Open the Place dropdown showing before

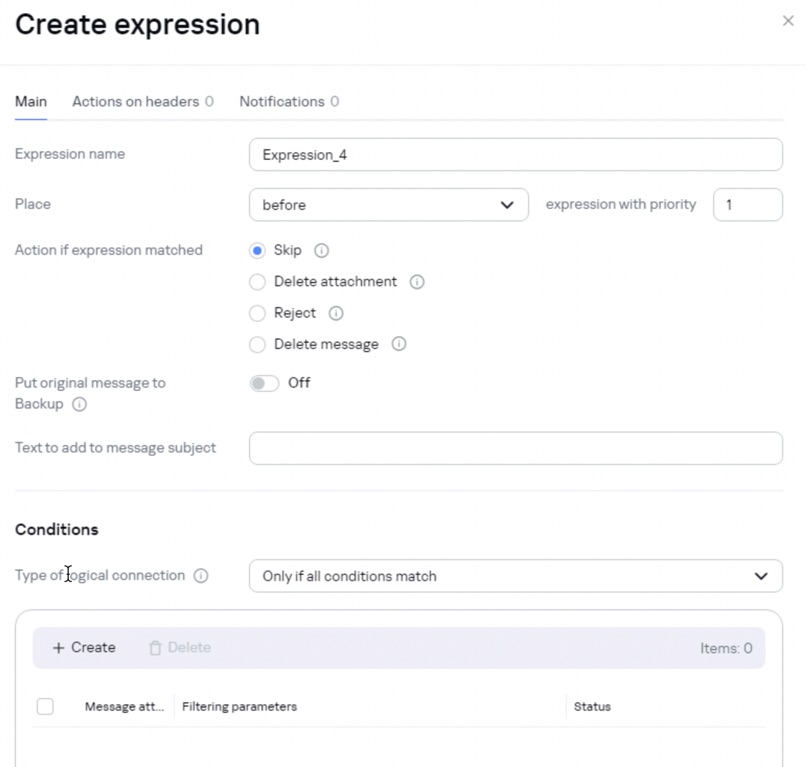(x=388, y=205)
